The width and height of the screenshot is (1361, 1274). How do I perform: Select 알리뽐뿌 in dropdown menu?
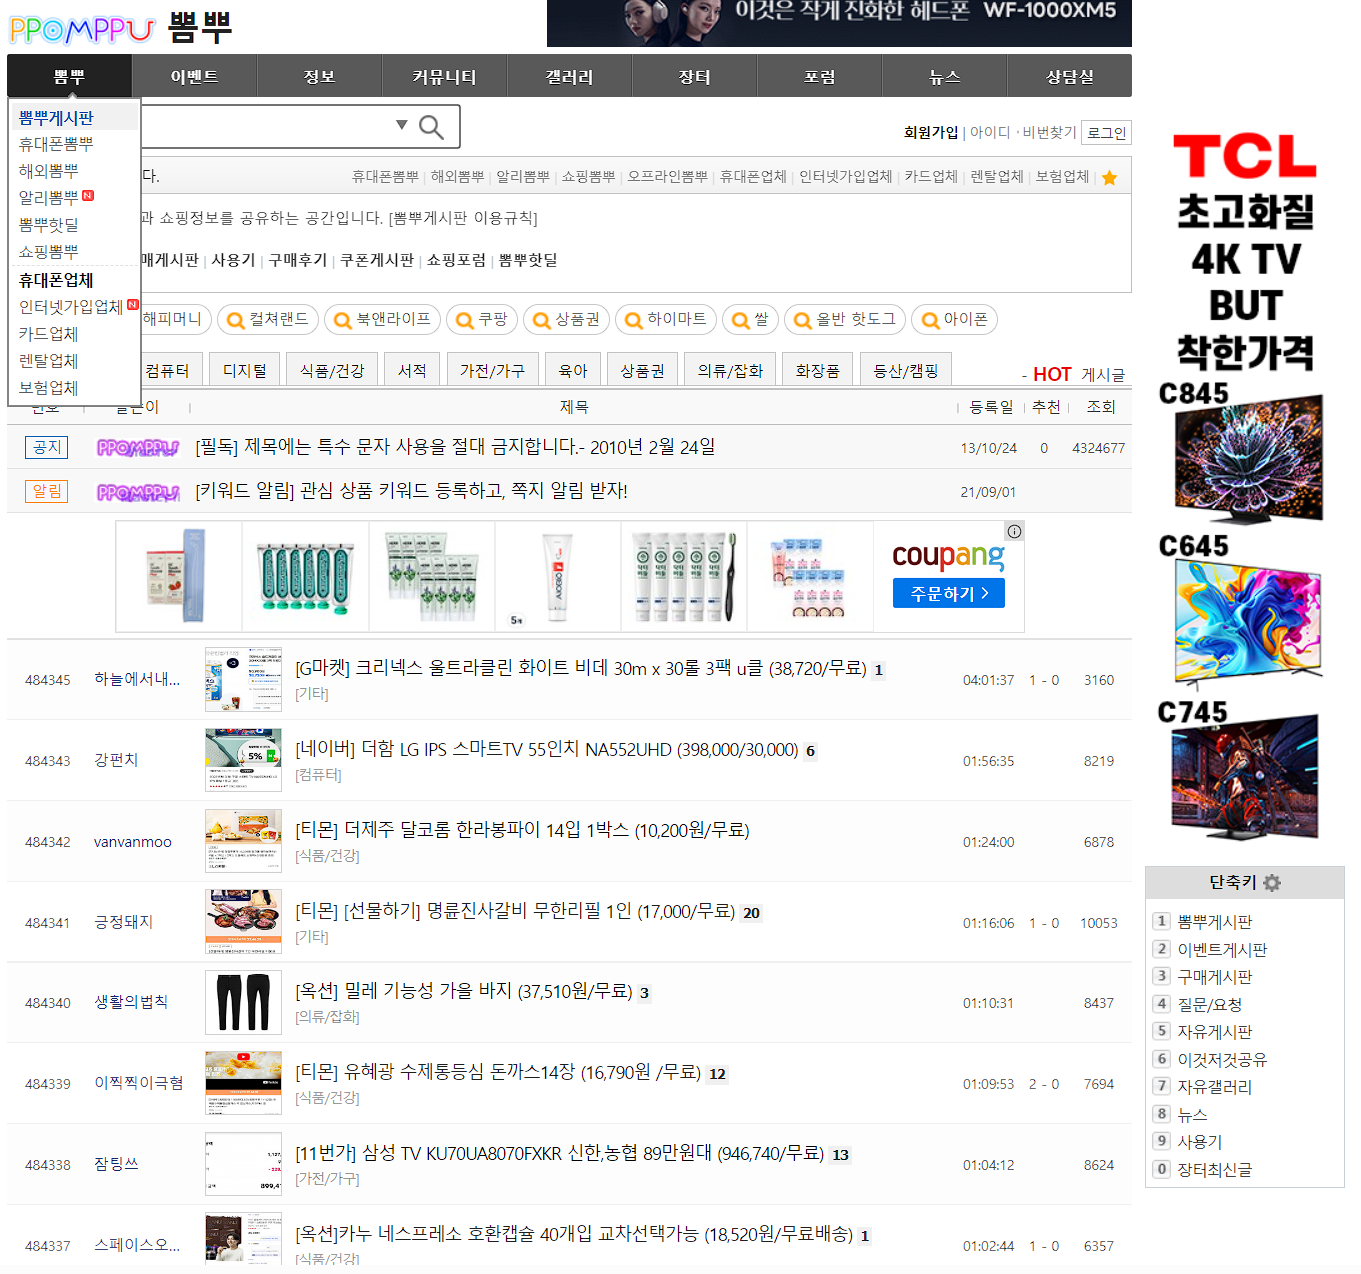48,198
